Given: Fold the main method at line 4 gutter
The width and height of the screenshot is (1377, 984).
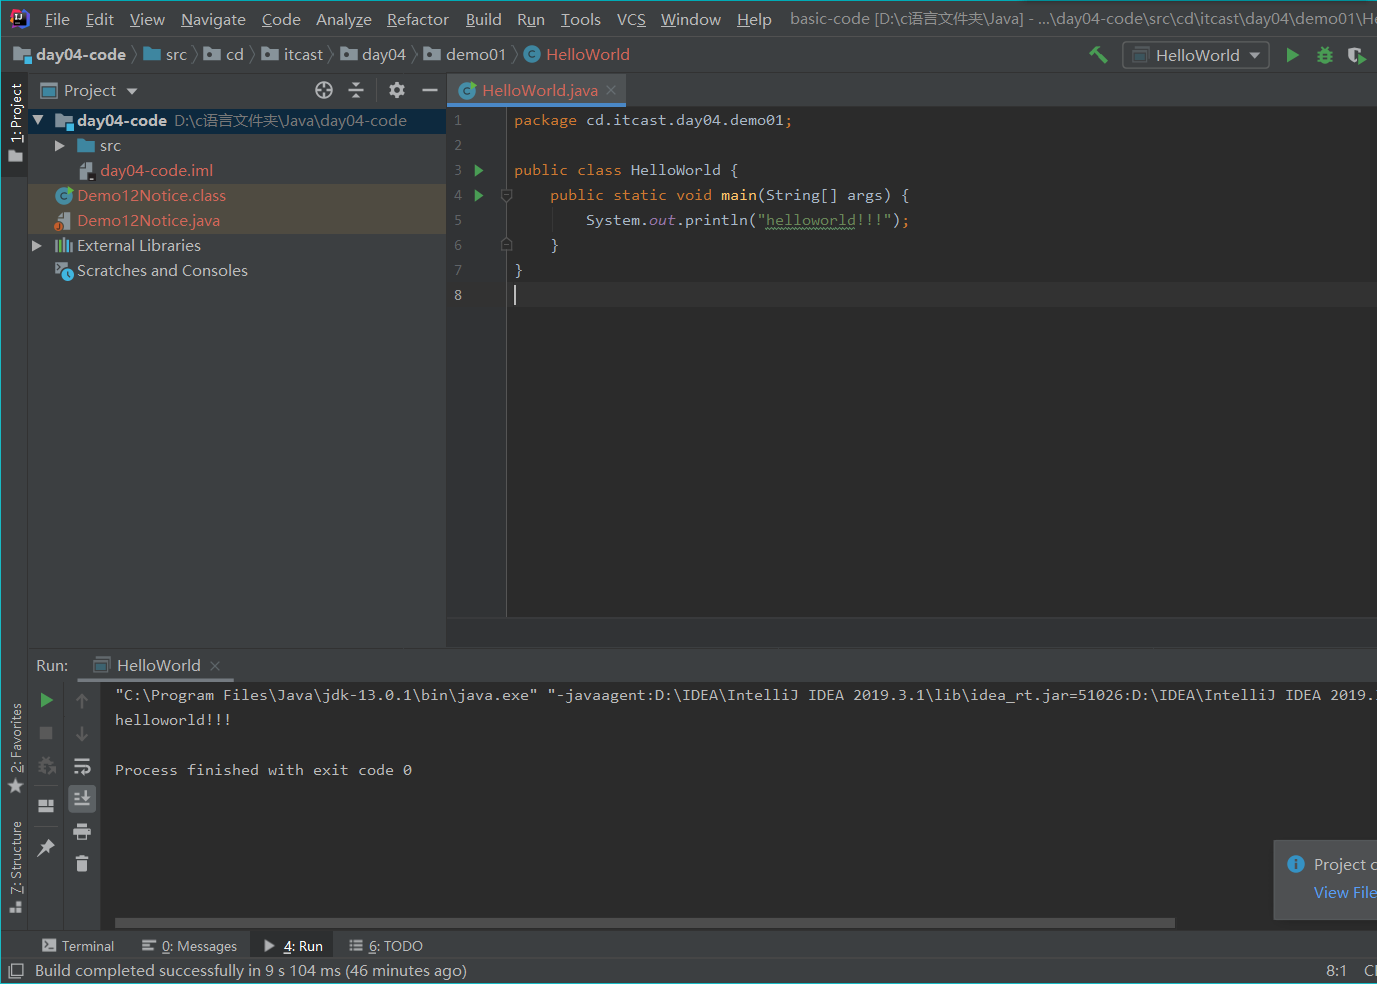Looking at the screenshot, I should (506, 195).
